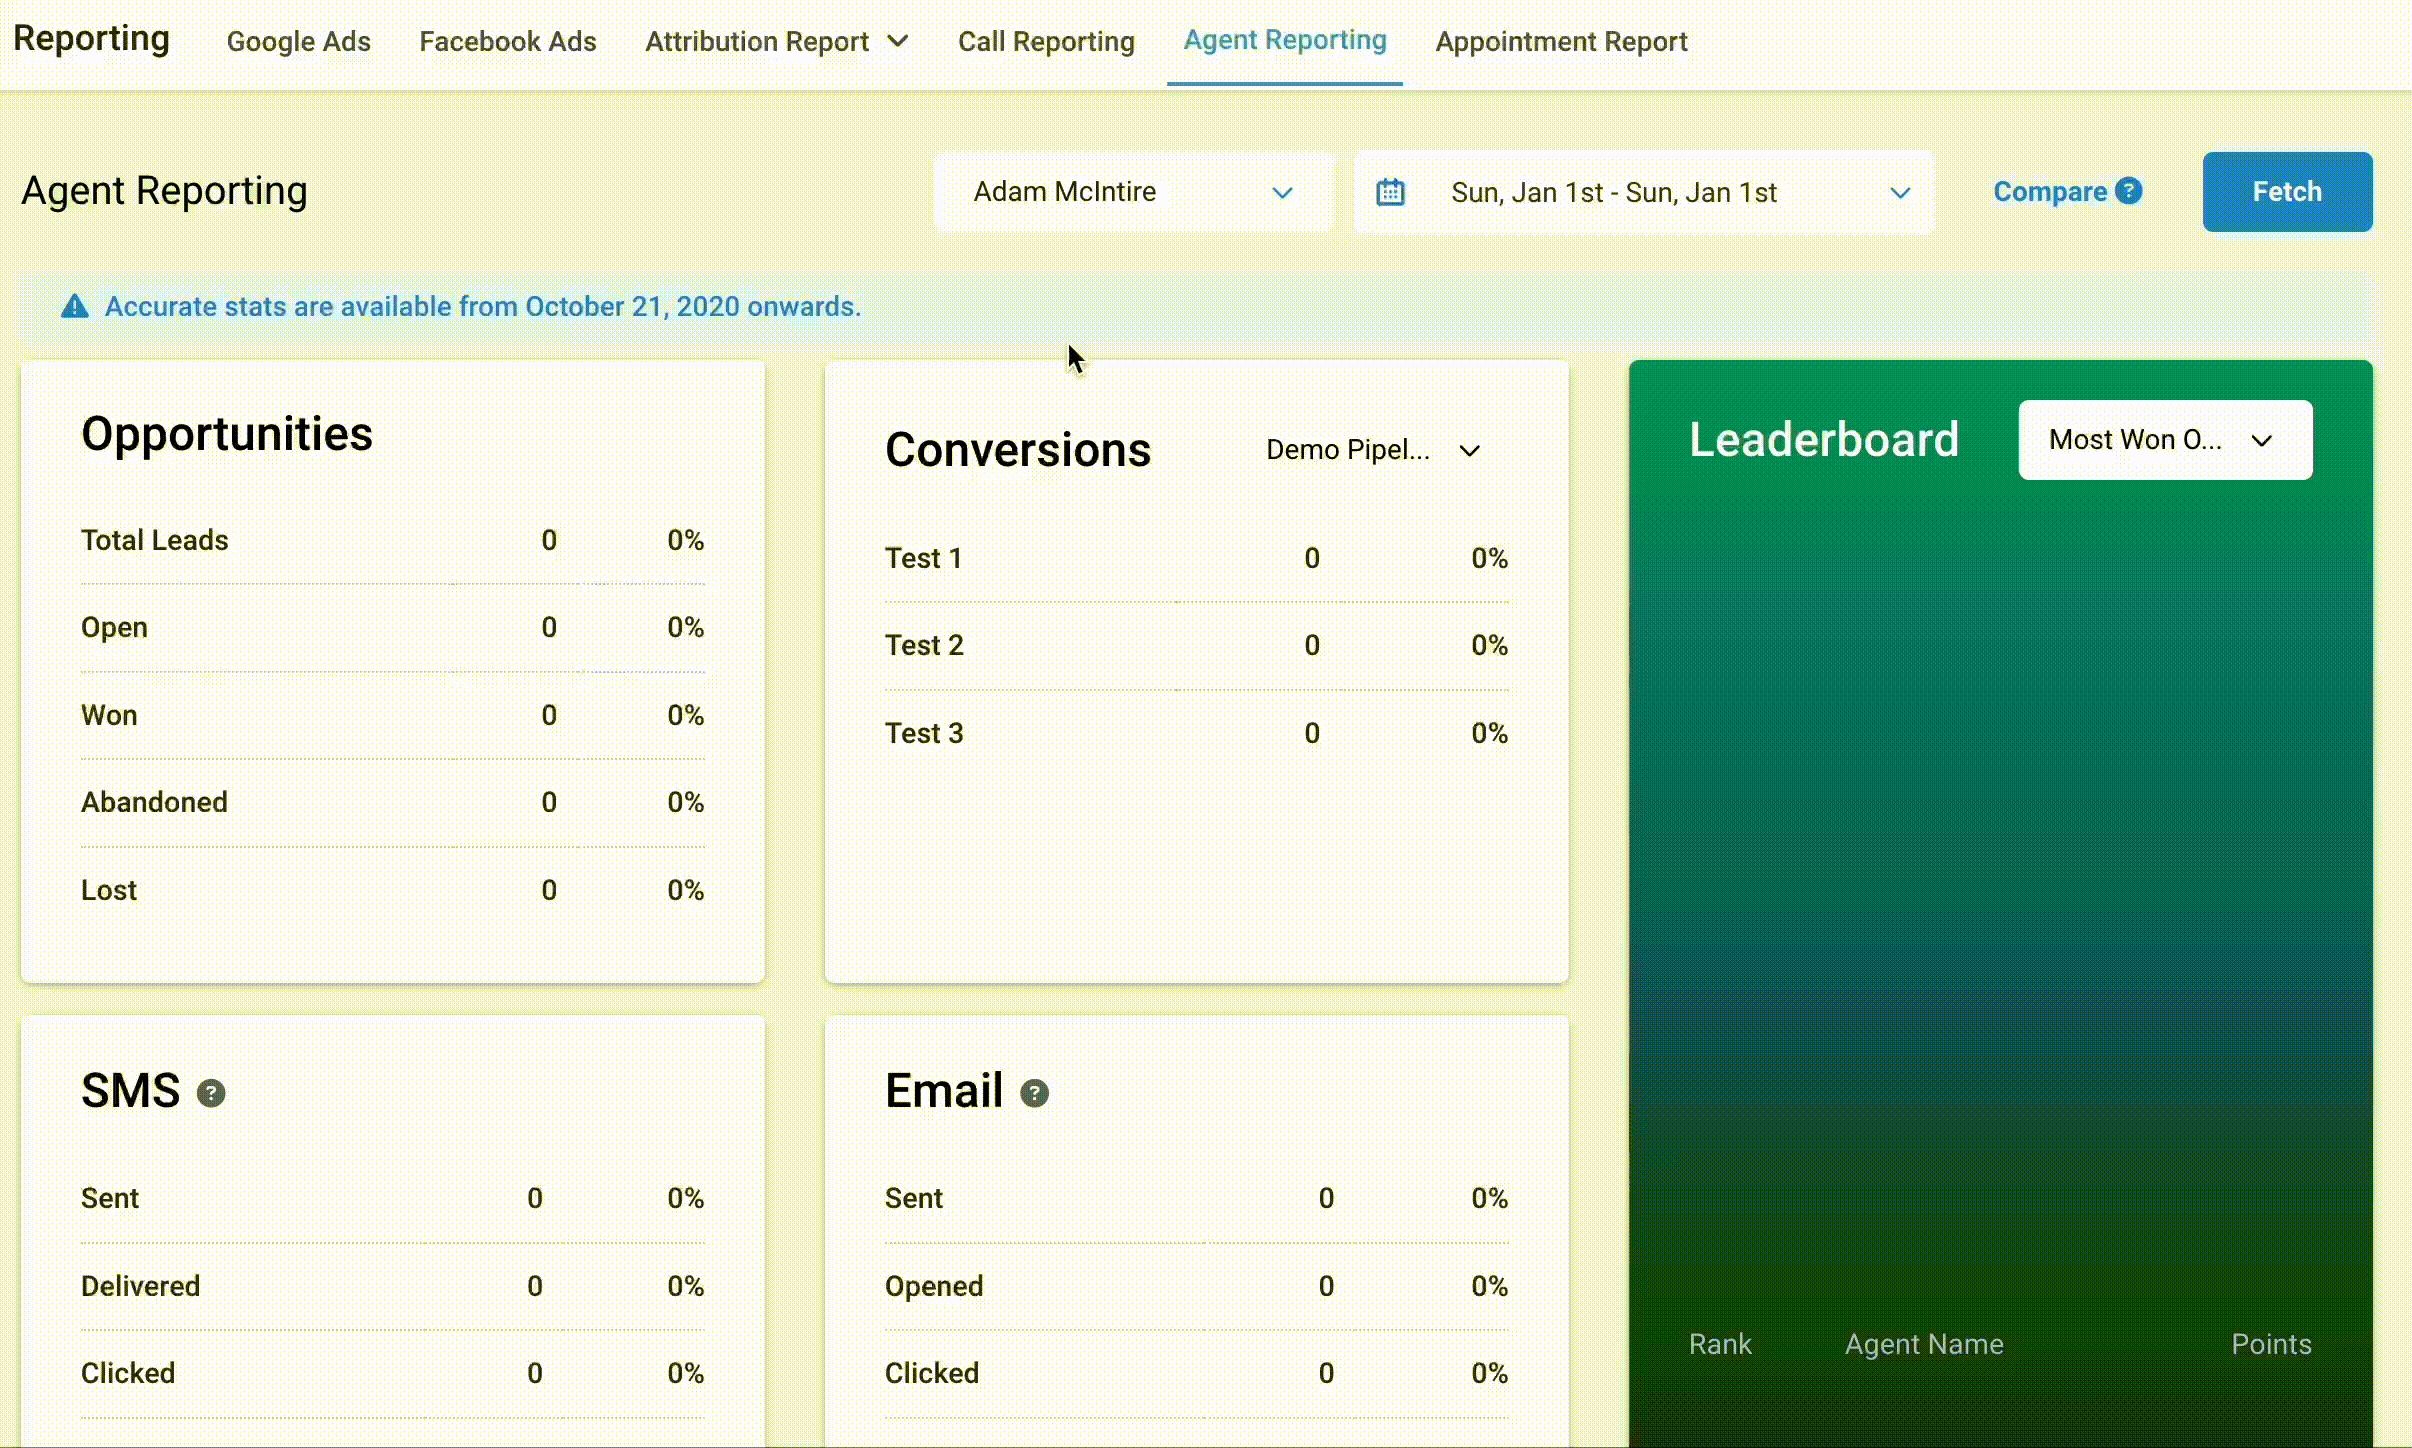Viewport: 2412px width, 1448px height.
Task: Click the calendar icon in date picker
Action: tap(1390, 192)
